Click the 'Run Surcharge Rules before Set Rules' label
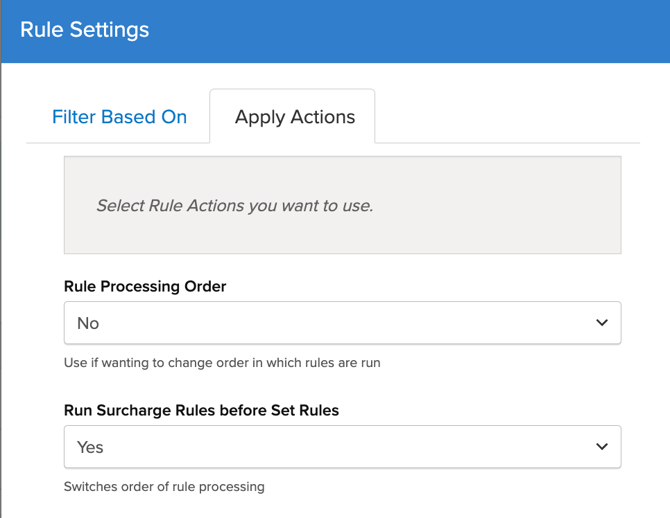 pos(201,410)
